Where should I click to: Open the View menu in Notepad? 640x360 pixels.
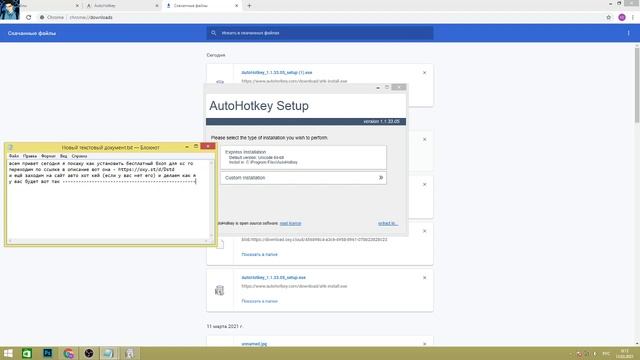(63, 156)
